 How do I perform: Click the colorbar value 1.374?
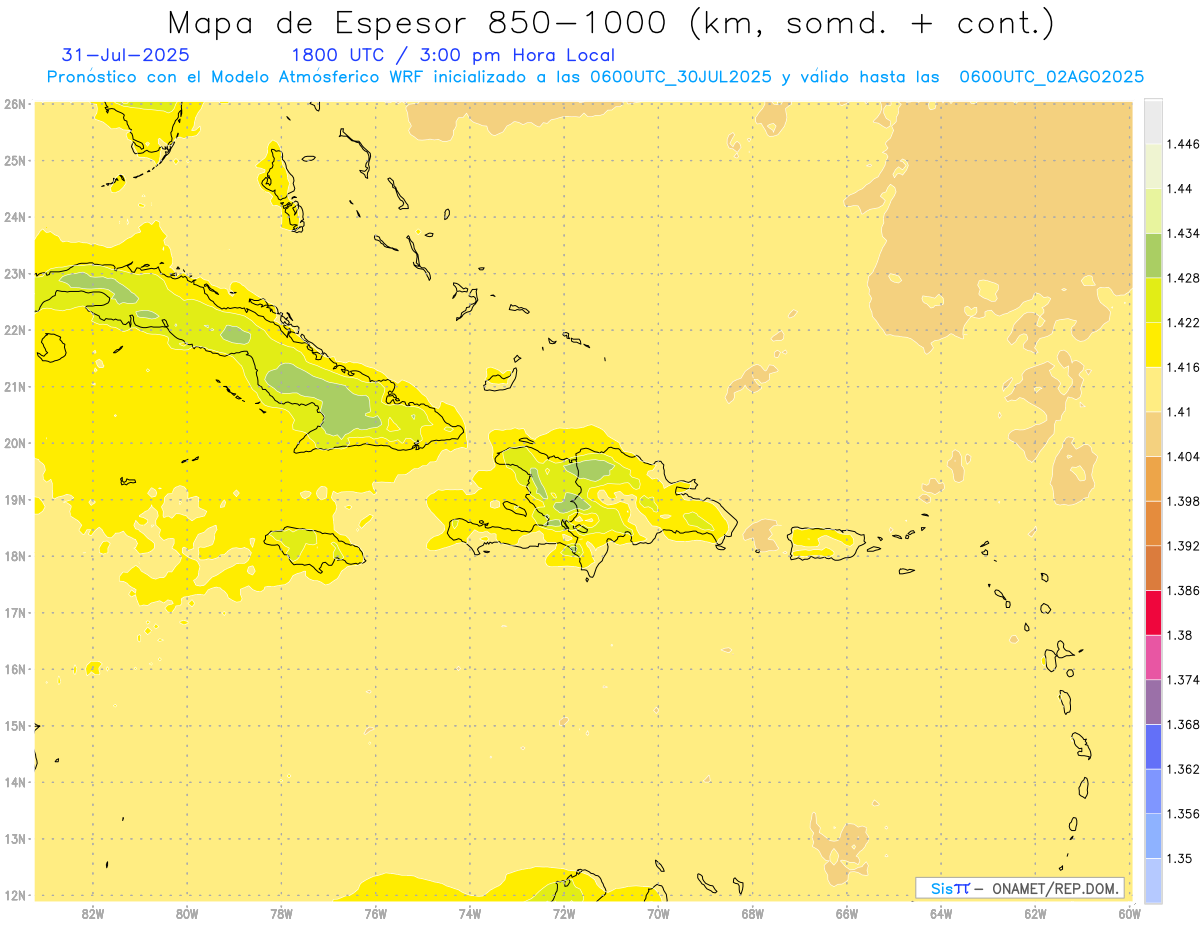1182,680
